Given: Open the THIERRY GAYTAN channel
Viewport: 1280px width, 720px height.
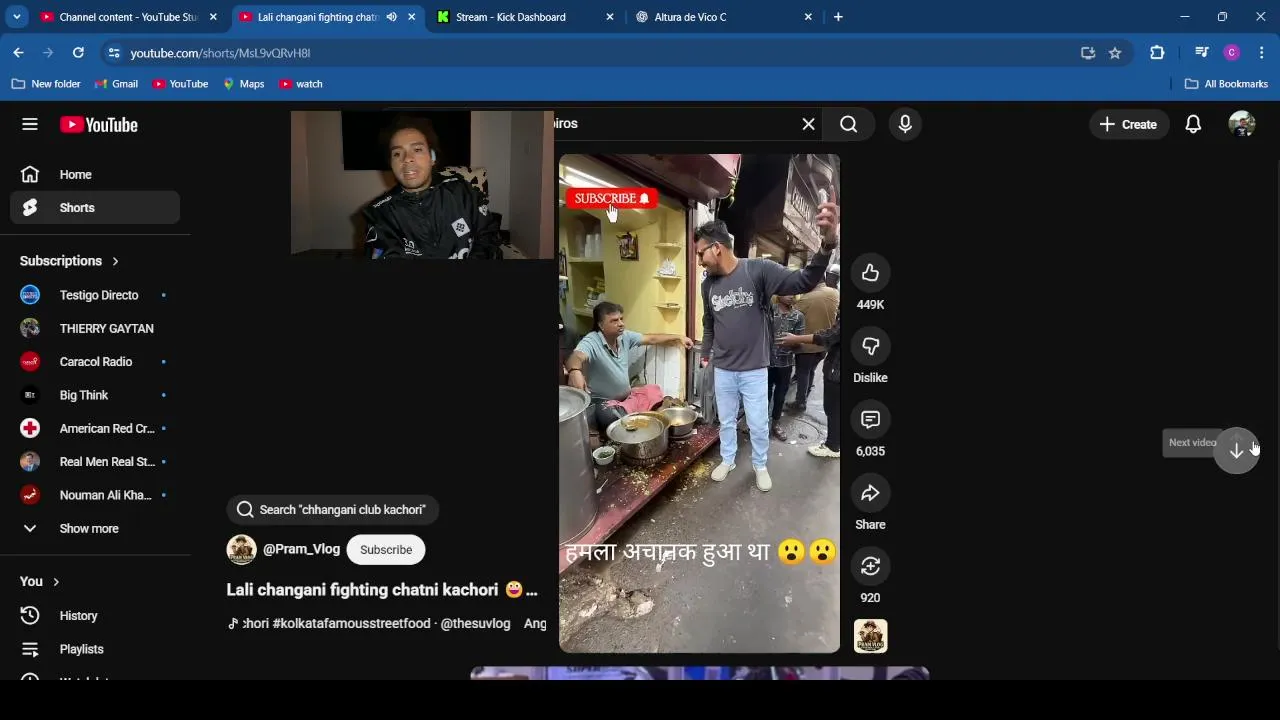Looking at the screenshot, I should click(96, 328).
